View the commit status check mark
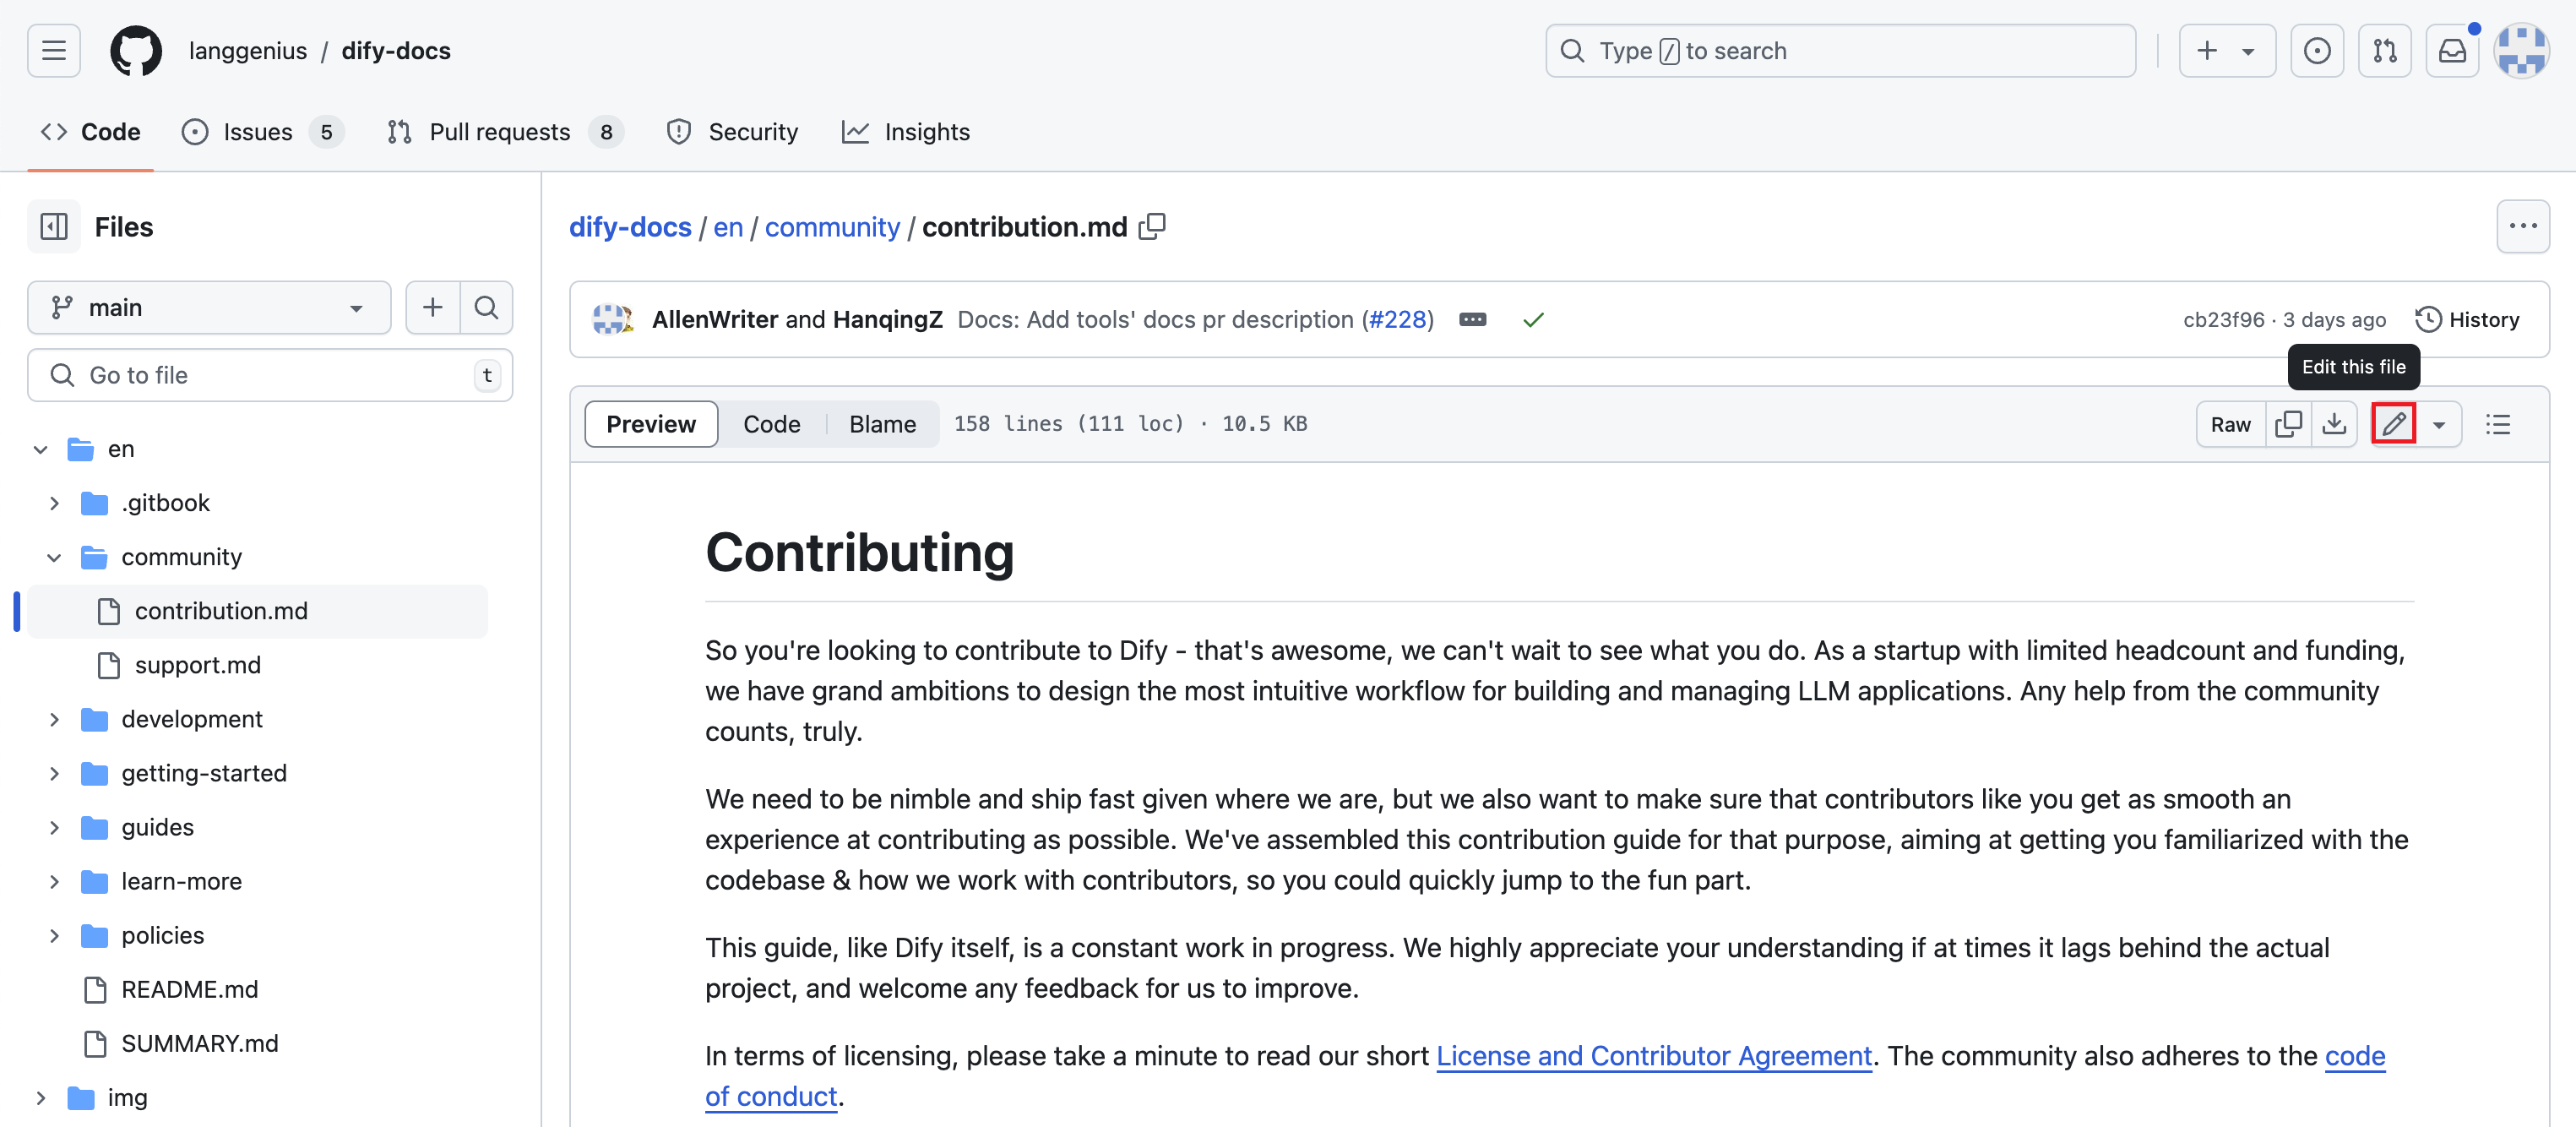 pos(1533,320)
